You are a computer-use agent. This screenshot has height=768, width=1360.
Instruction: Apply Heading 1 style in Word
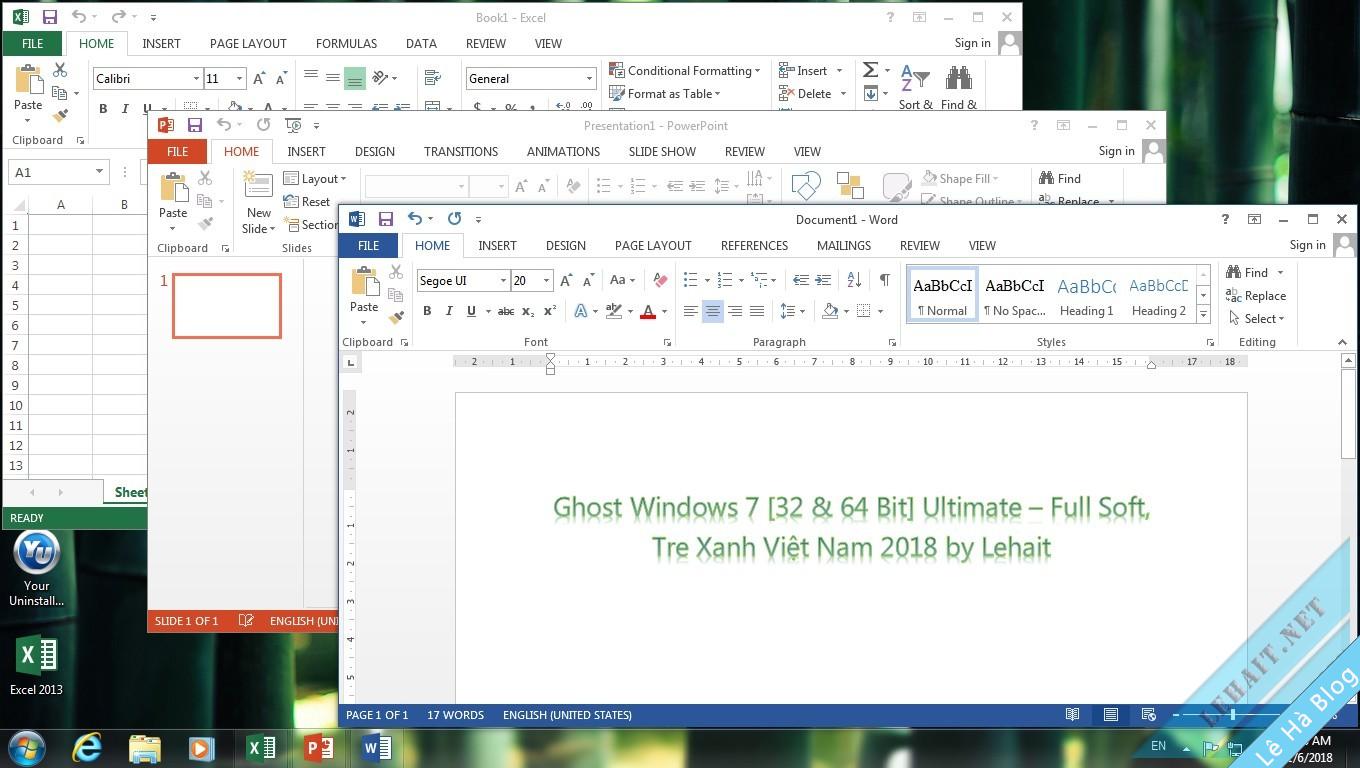pos(1086,295)
